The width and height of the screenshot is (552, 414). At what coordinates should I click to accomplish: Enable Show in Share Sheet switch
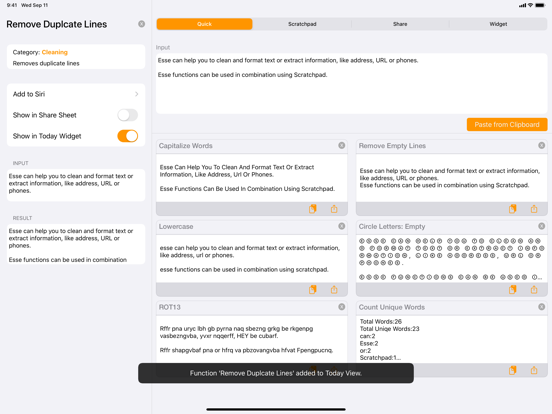tap(127, 115)
